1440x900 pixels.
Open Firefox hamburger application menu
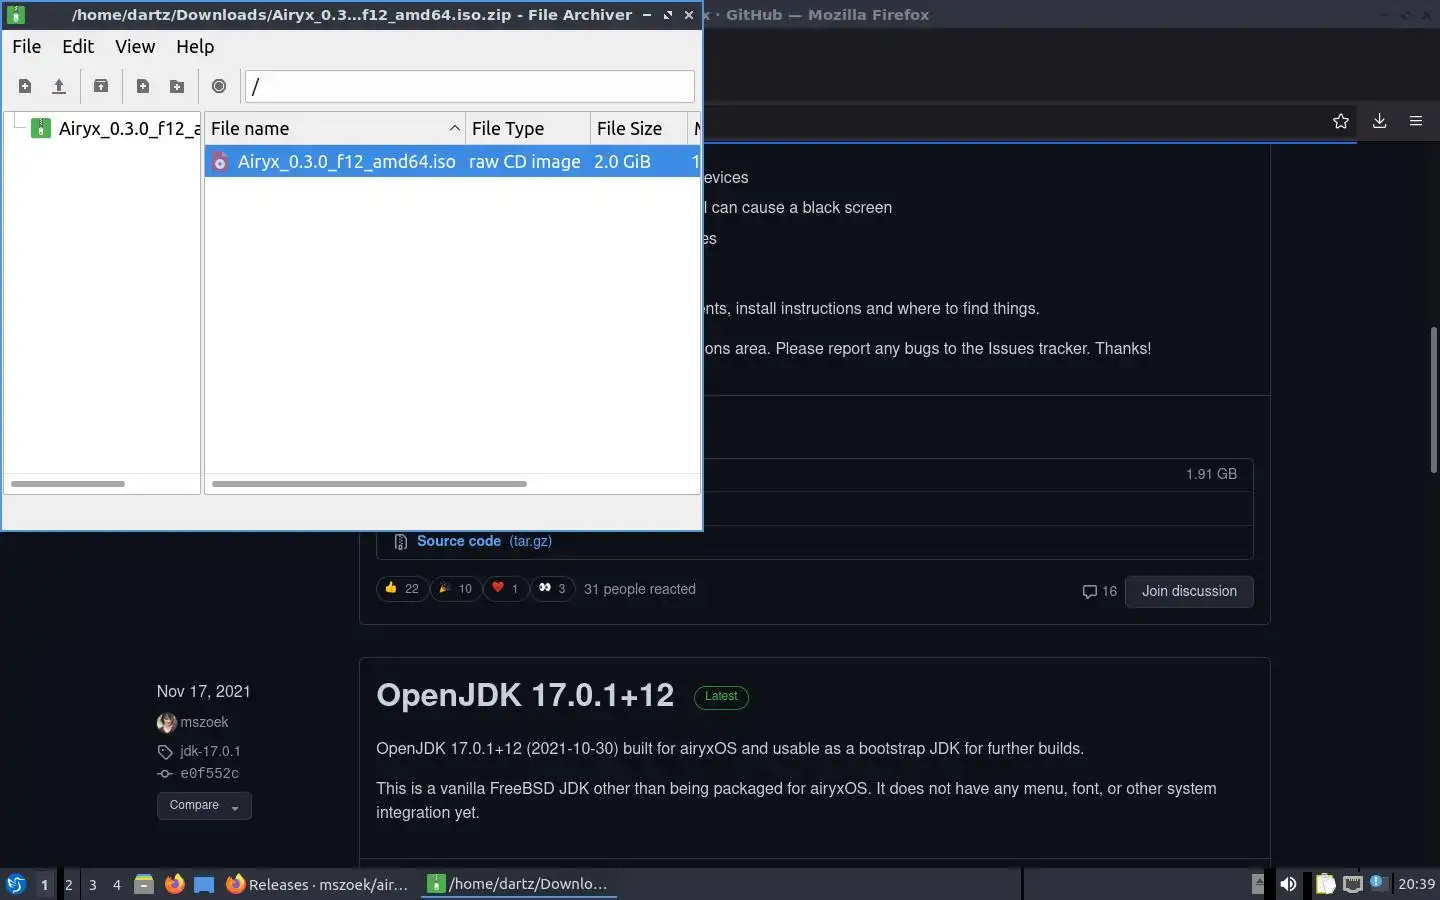coord(1416,121)
